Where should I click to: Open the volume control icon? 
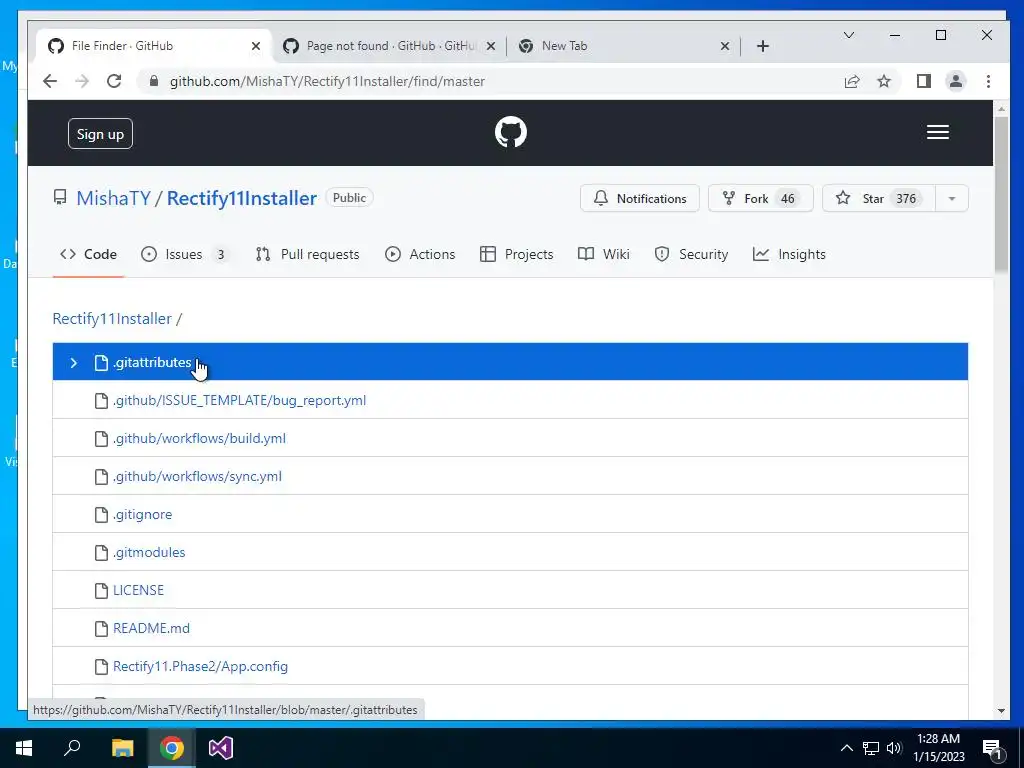(894, 748)
